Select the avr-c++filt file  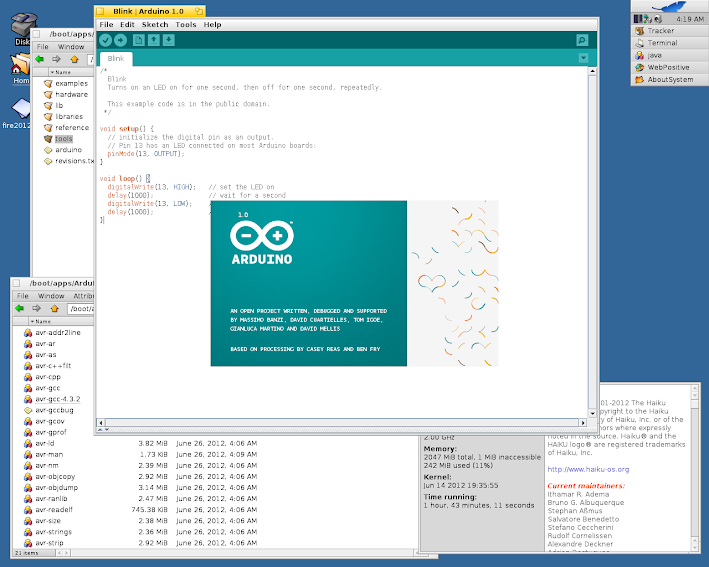coord(47,366)
